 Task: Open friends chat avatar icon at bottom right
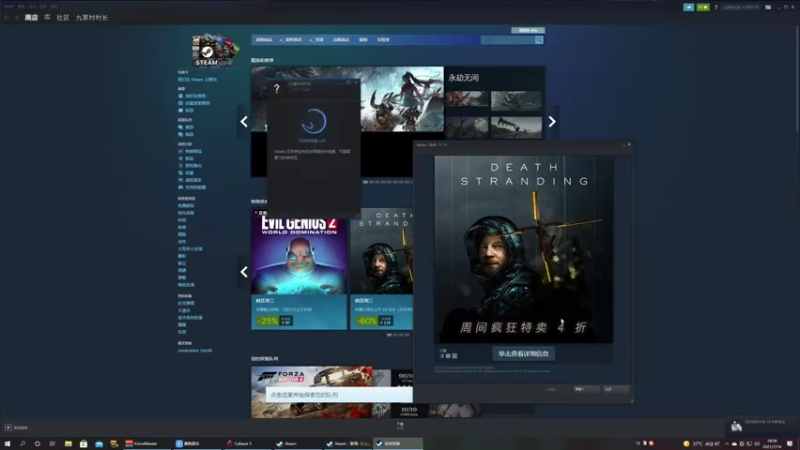(736, 426)
